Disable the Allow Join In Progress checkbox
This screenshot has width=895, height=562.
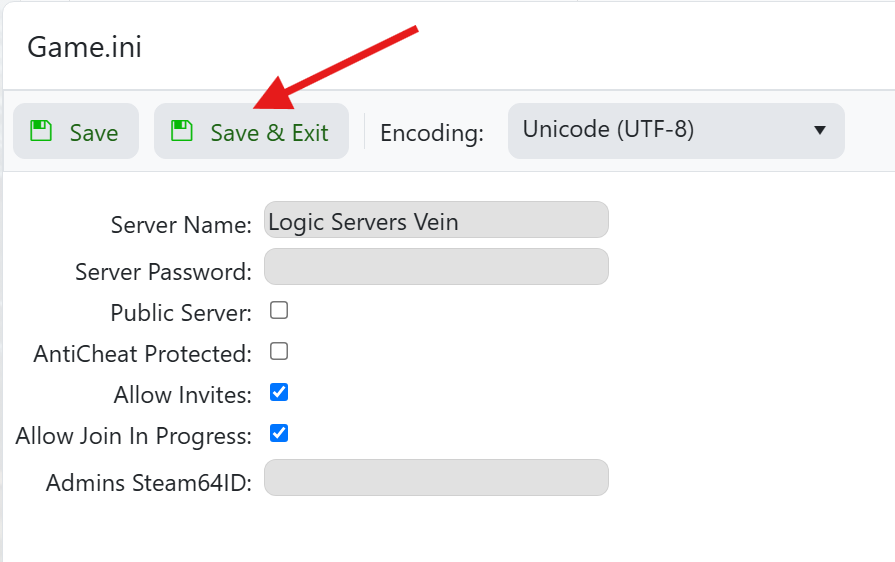pyautogui.click(x=279, y=434)
